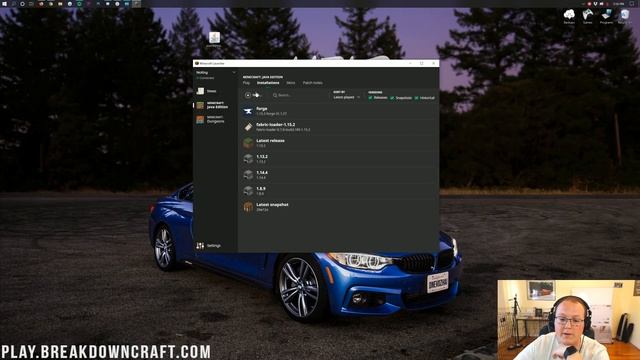The image size is (640, 360).
Task: Open the Recycle Bin desktop icon
Action: click(624, 16)
